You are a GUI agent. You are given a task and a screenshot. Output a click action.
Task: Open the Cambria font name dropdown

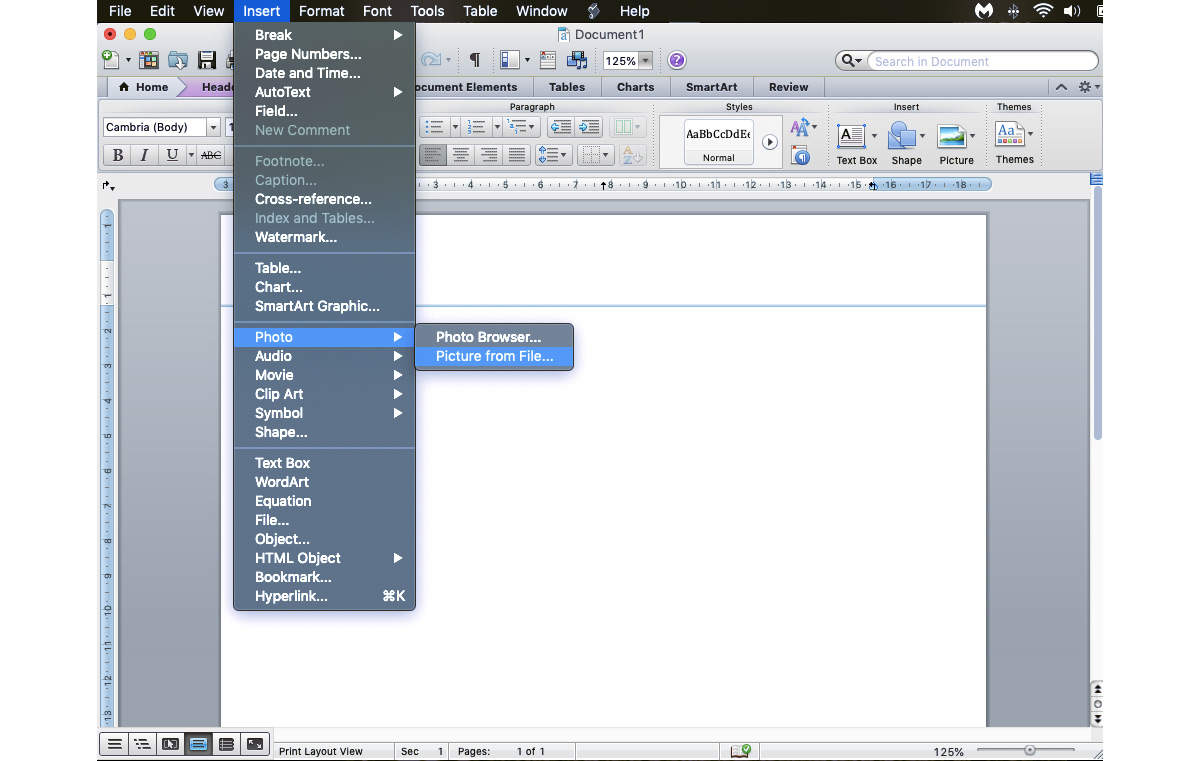[213, 127]
